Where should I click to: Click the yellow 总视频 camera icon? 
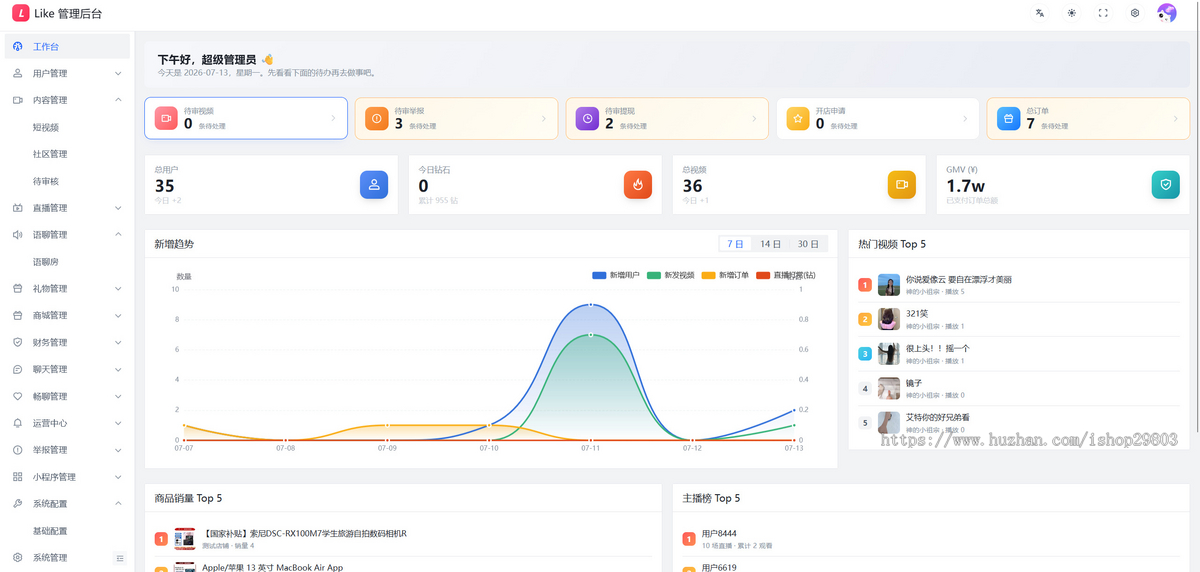(902, 185)
